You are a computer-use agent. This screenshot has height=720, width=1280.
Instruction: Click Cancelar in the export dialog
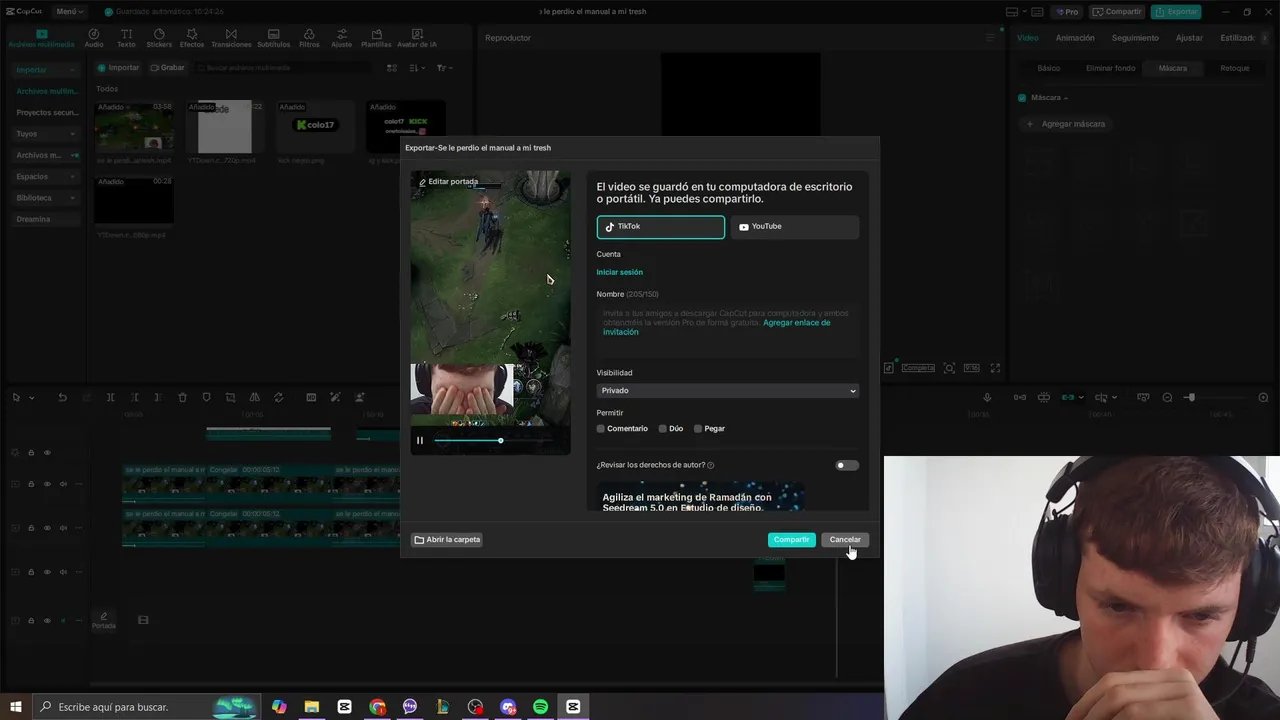tap(845, 540)
